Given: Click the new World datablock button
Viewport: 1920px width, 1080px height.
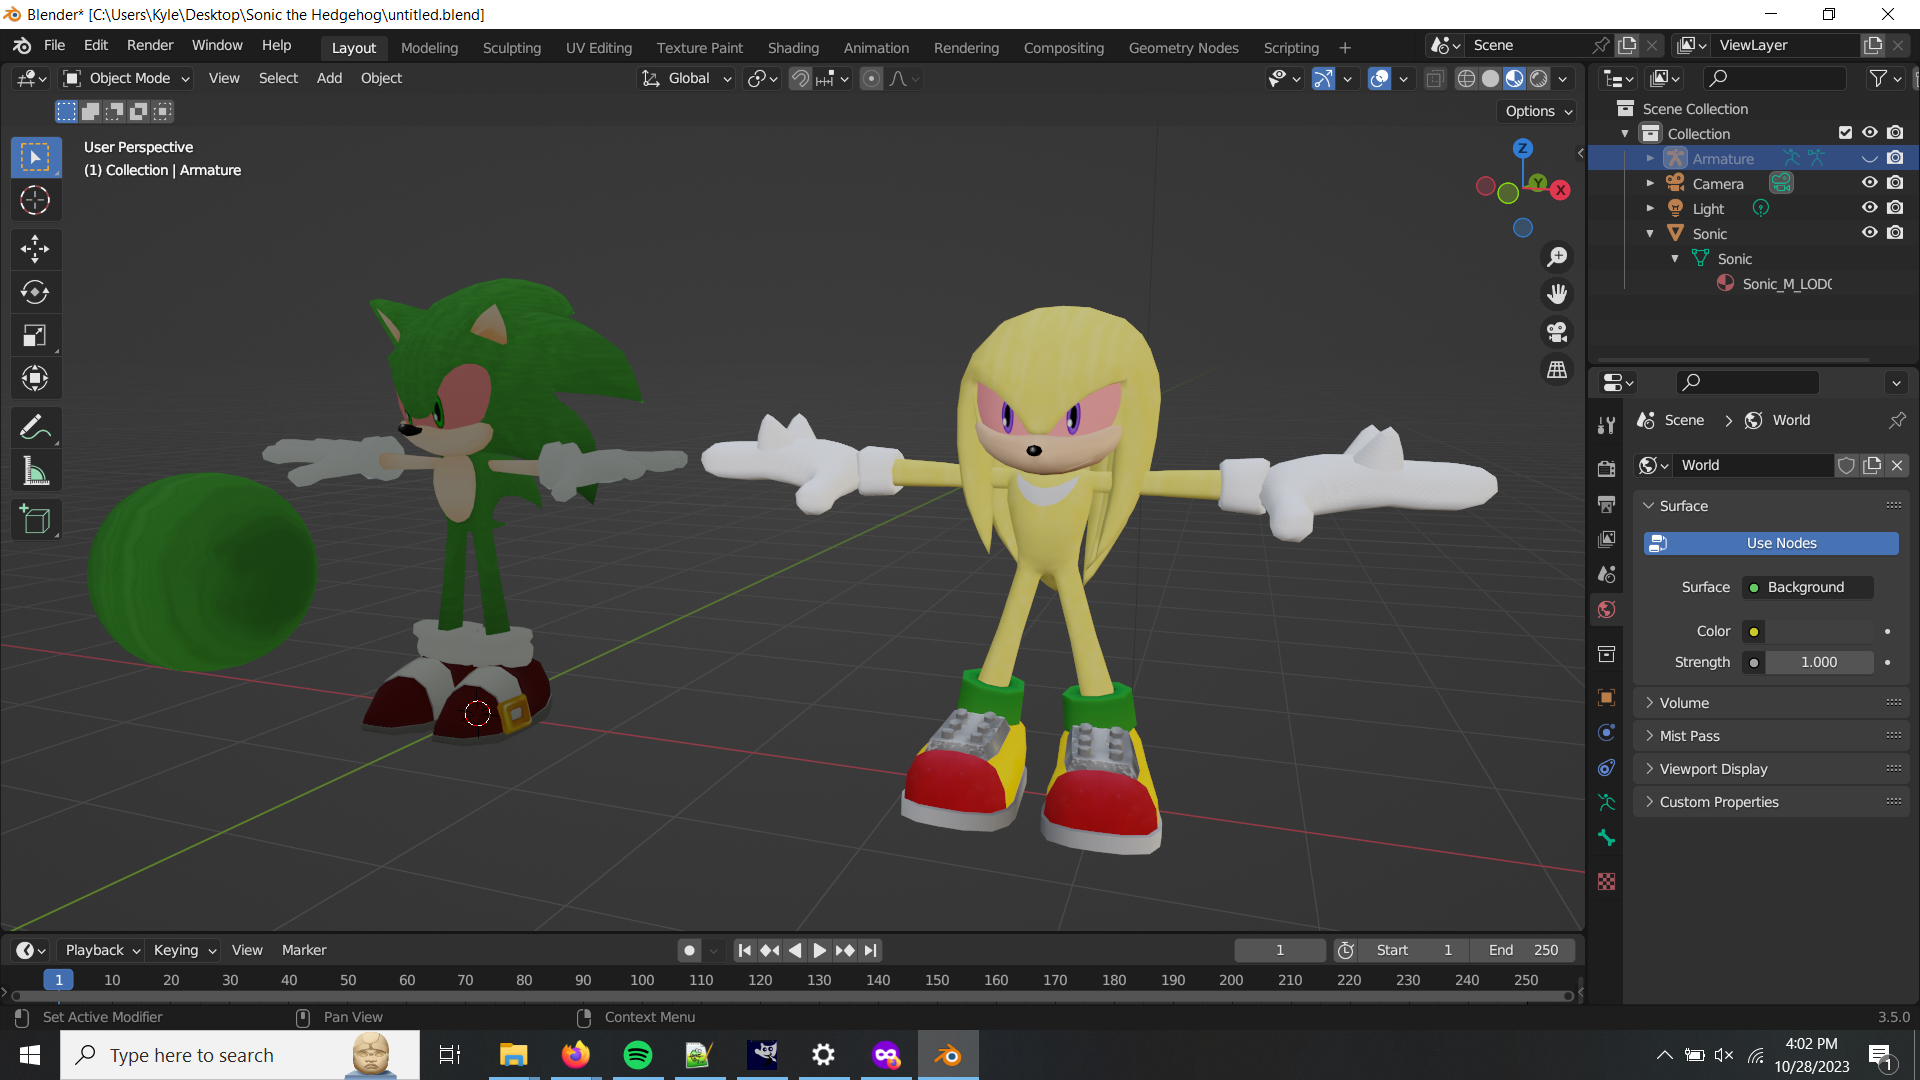Looking at the screenshot, I should click(1872, 465).
